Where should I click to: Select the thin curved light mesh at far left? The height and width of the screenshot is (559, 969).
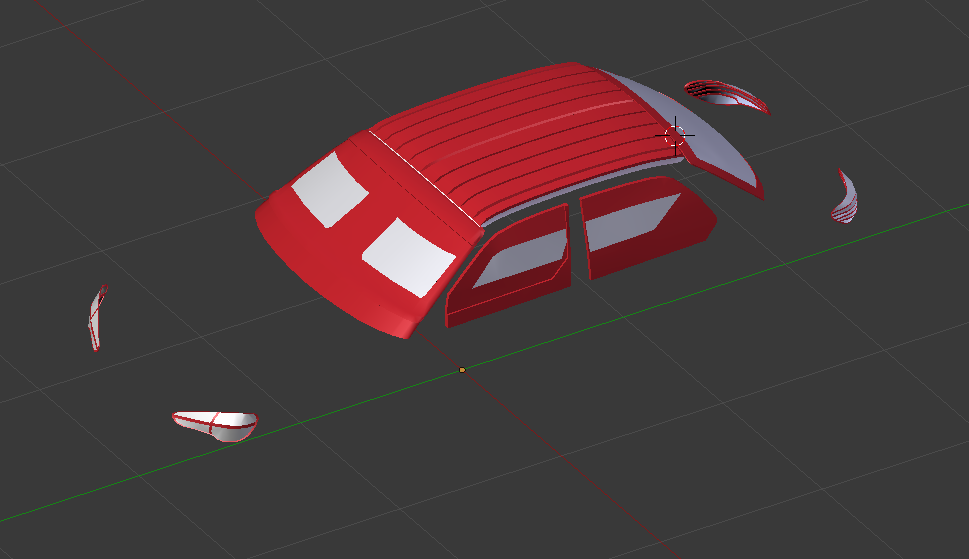[x=97, y=318]
